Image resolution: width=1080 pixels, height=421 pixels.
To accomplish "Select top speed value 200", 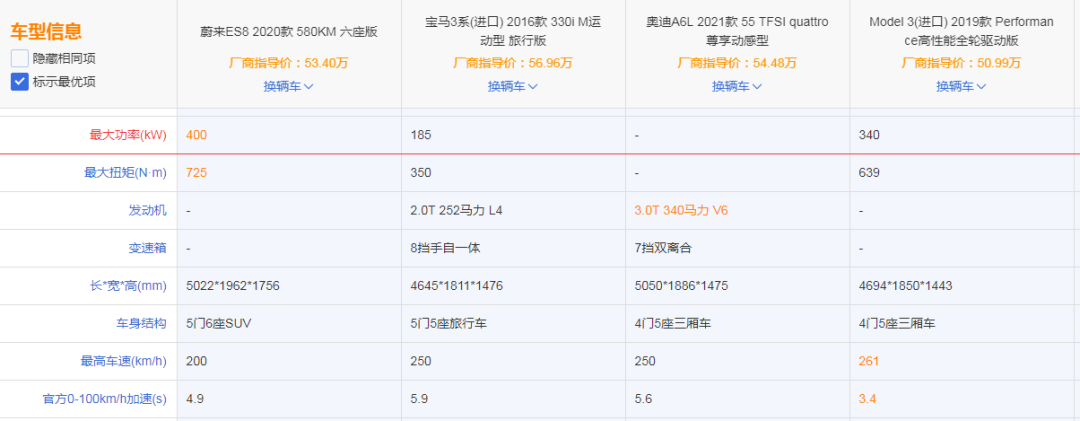I will click(196, 361).
